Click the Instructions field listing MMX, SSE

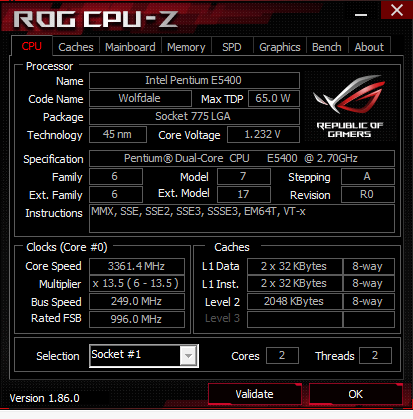[x=242, y=219]
